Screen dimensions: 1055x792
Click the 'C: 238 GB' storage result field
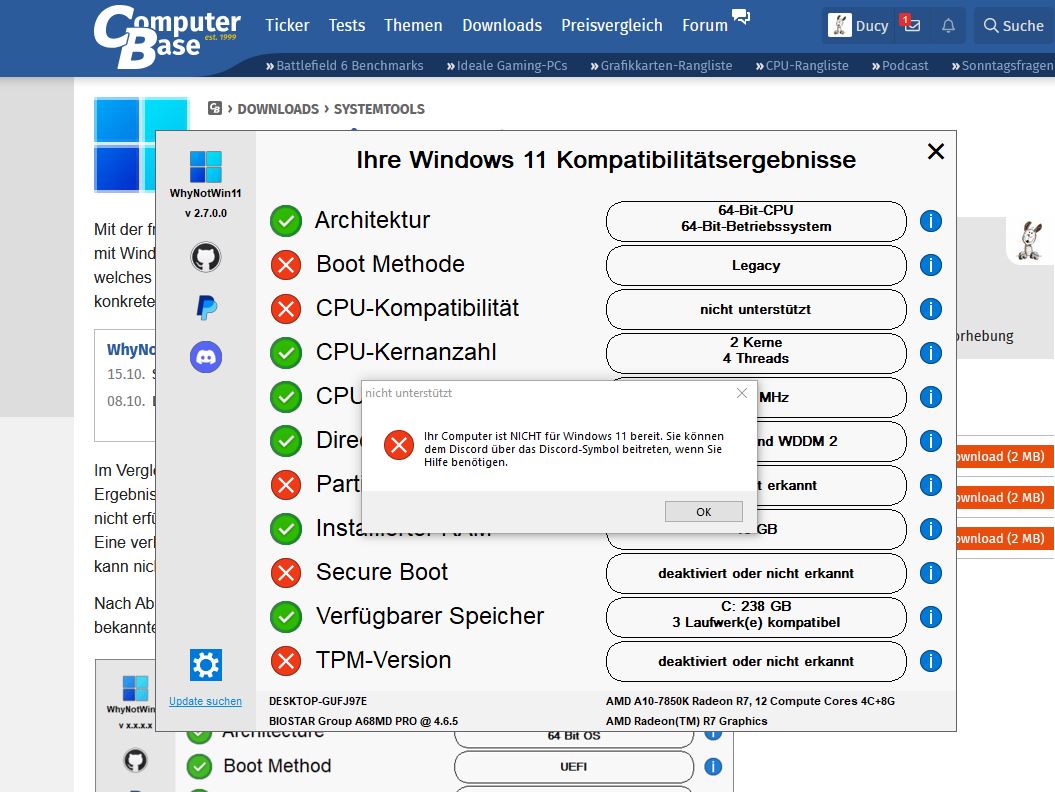(x=756, y=617)
